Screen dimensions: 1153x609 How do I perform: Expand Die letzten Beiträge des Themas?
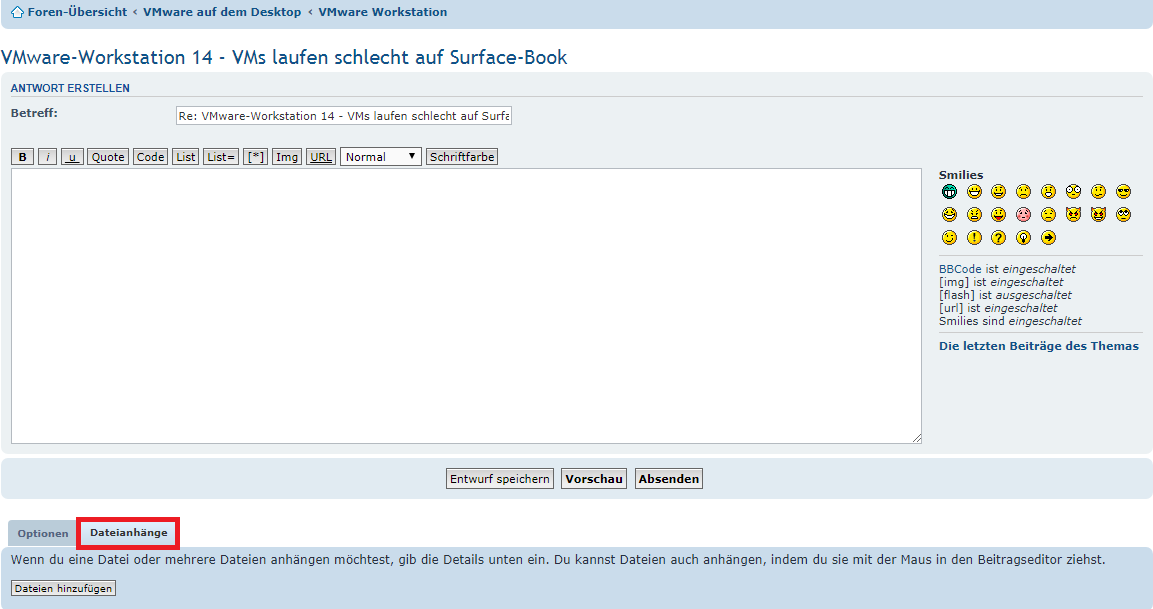[1038, 346]
